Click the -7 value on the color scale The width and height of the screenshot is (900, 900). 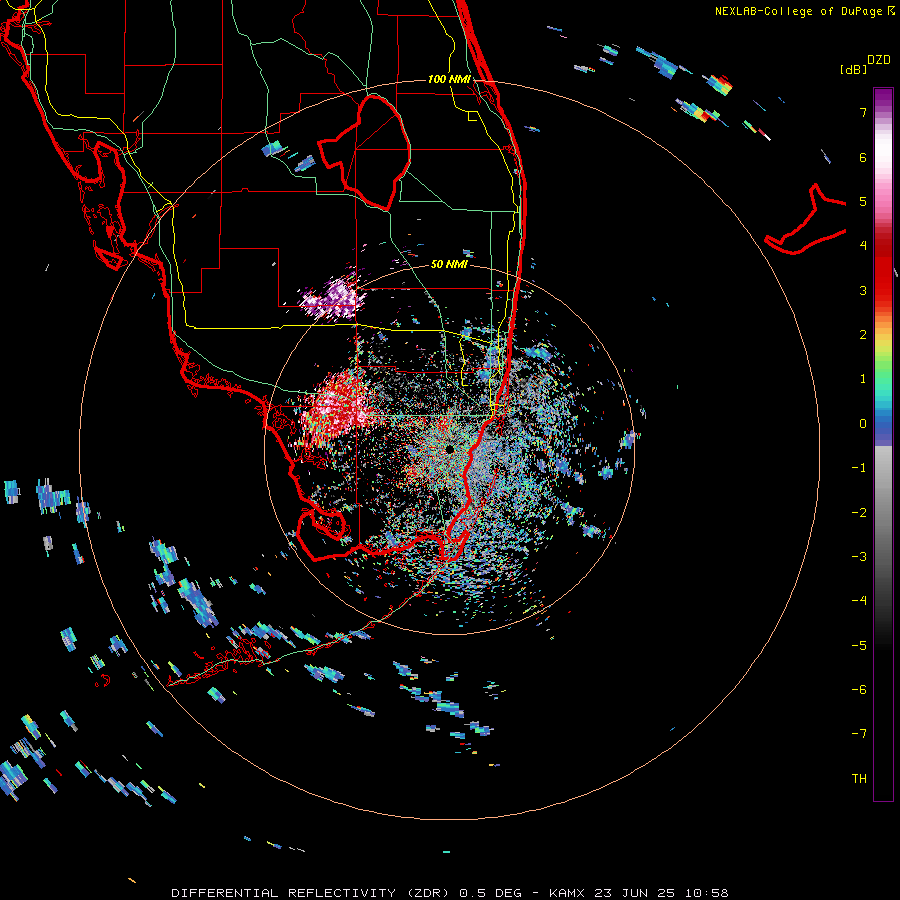(x=859, y=734)
